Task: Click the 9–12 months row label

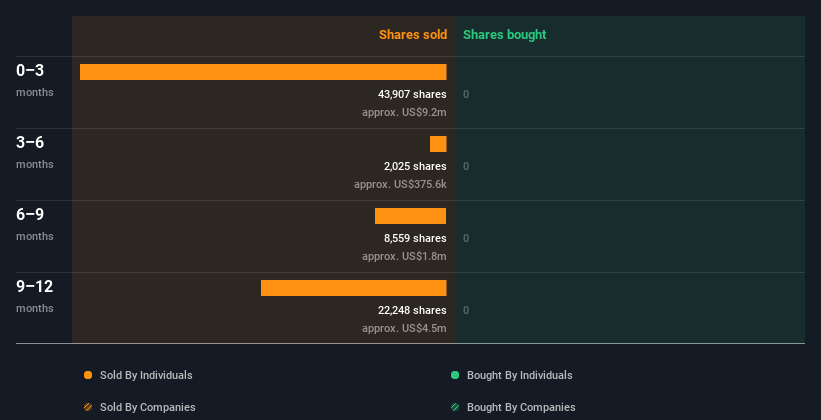Action: [35, 295]
